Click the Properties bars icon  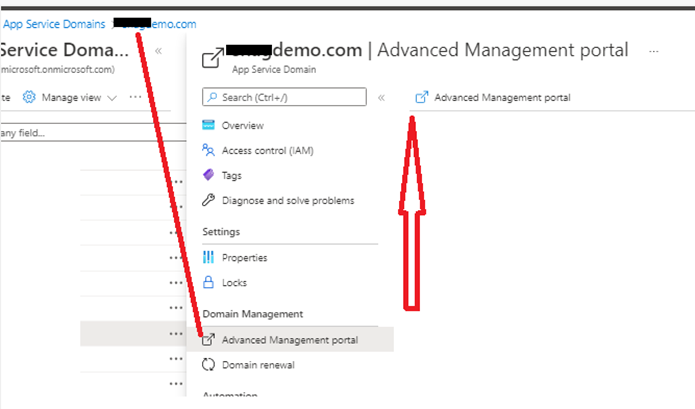[208, 257]
